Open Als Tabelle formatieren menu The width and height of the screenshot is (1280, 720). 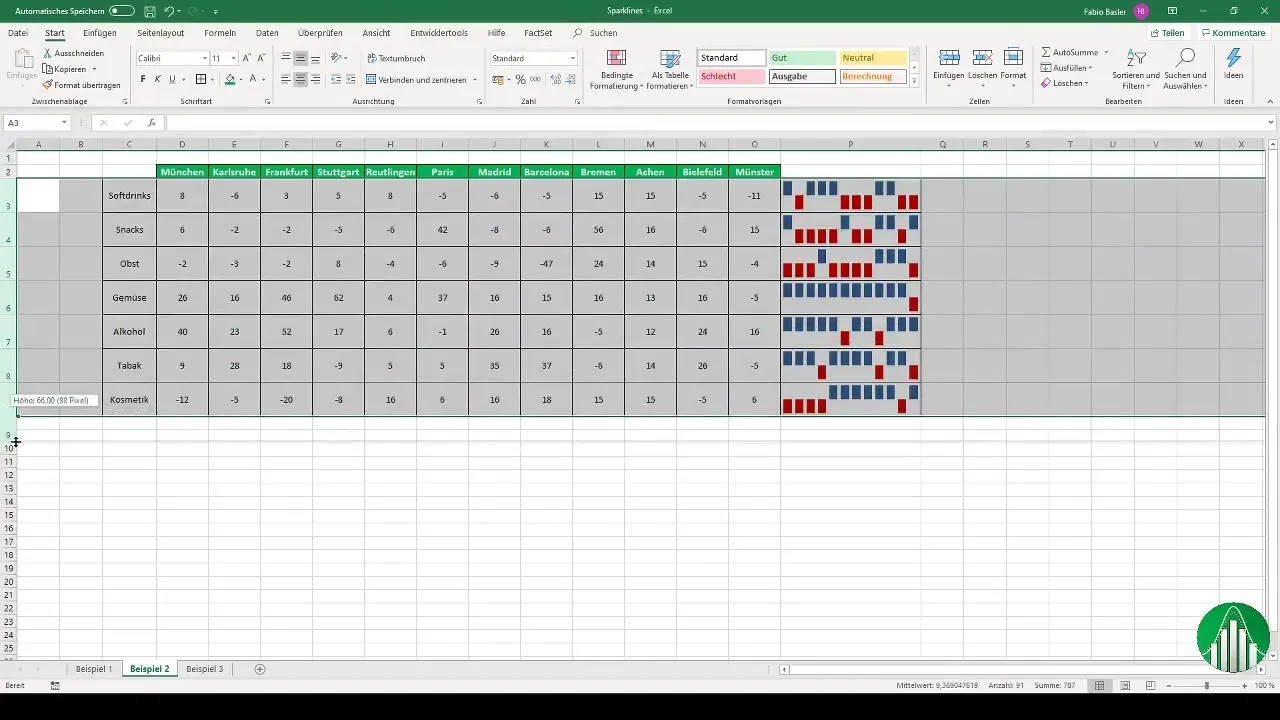670,69
